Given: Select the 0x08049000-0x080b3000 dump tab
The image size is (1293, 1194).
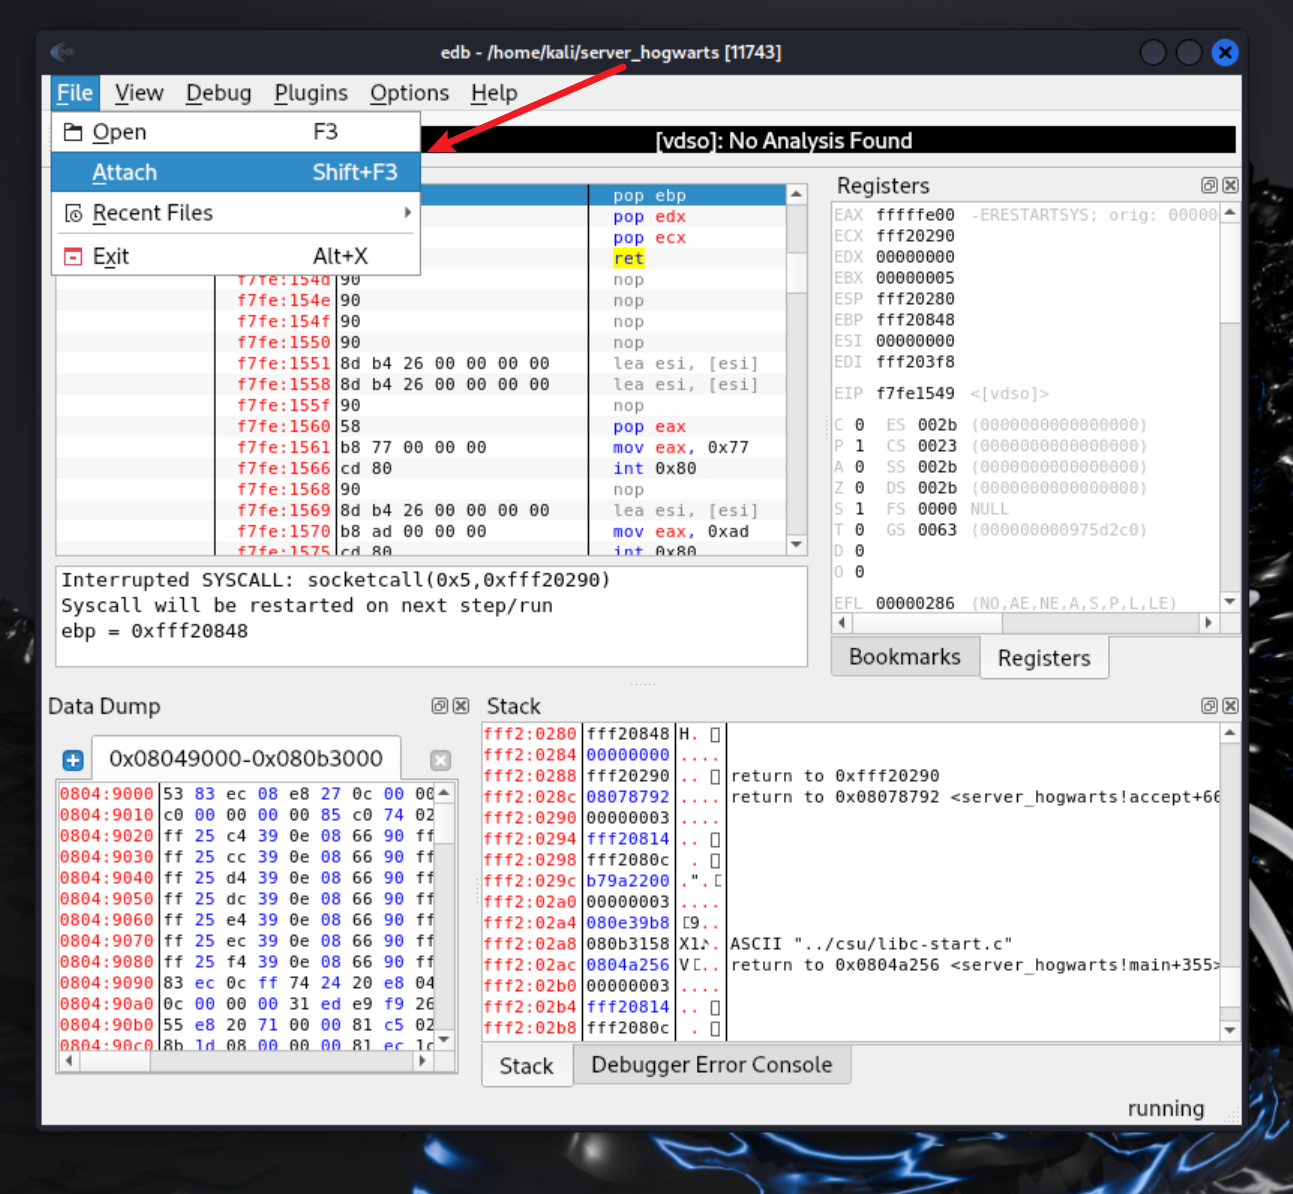Looking at the screenshot, I should [246, 759].
